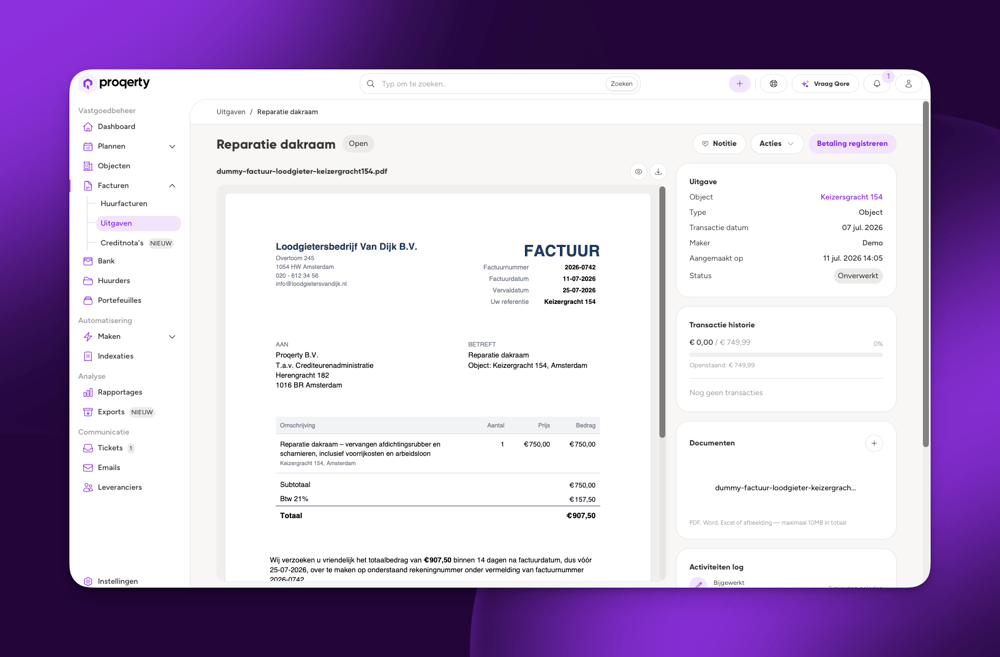Open attached dummy-factuur document entry
This screenshot has height=657, width=1000.
pyautogui.click(x=785, y=488)
